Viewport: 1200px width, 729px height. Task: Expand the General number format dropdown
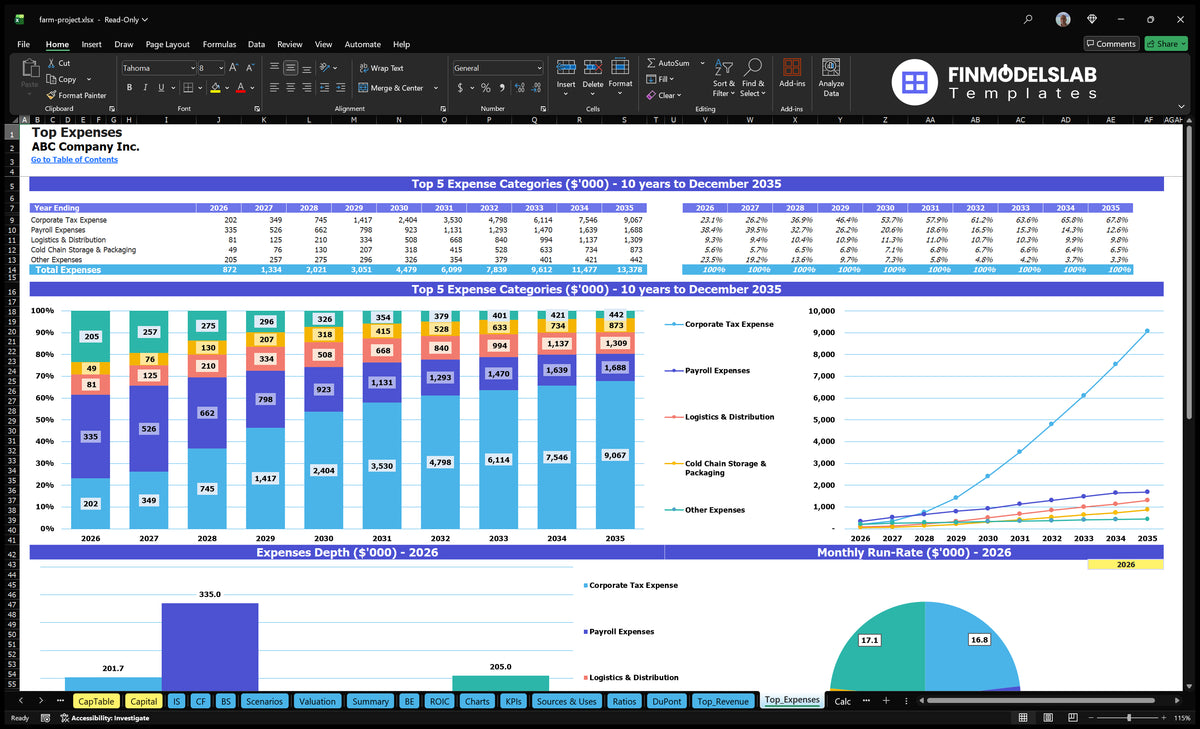click(x=539, y=68)
